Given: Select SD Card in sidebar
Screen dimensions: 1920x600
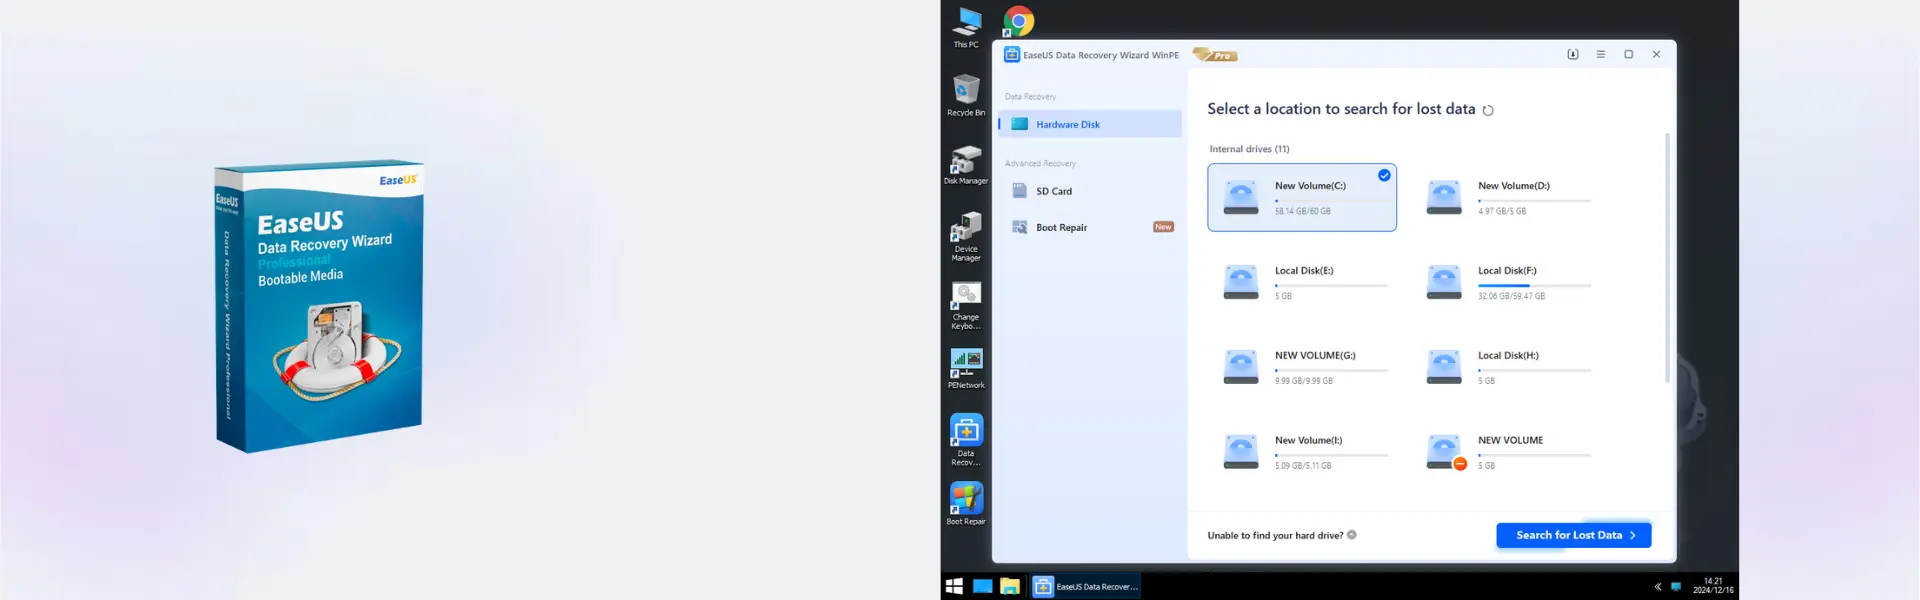Looking at the screenshot, I should coord(1090,191).
